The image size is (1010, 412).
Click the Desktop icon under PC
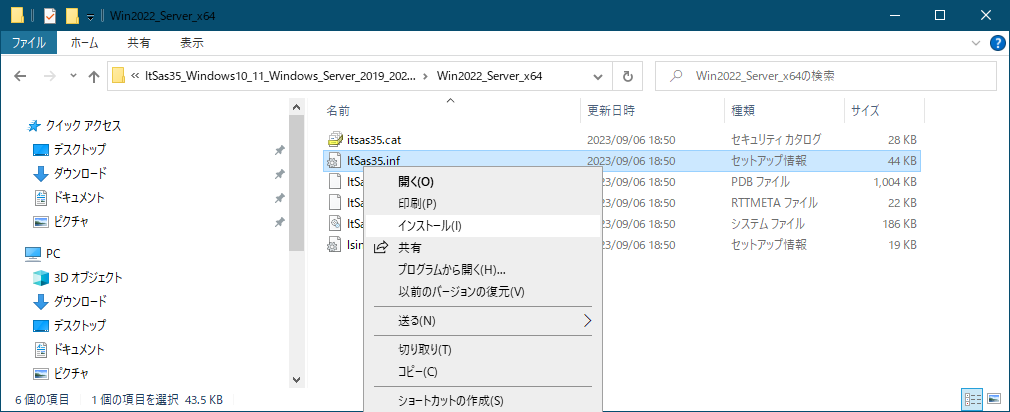(x=41, y=325)
